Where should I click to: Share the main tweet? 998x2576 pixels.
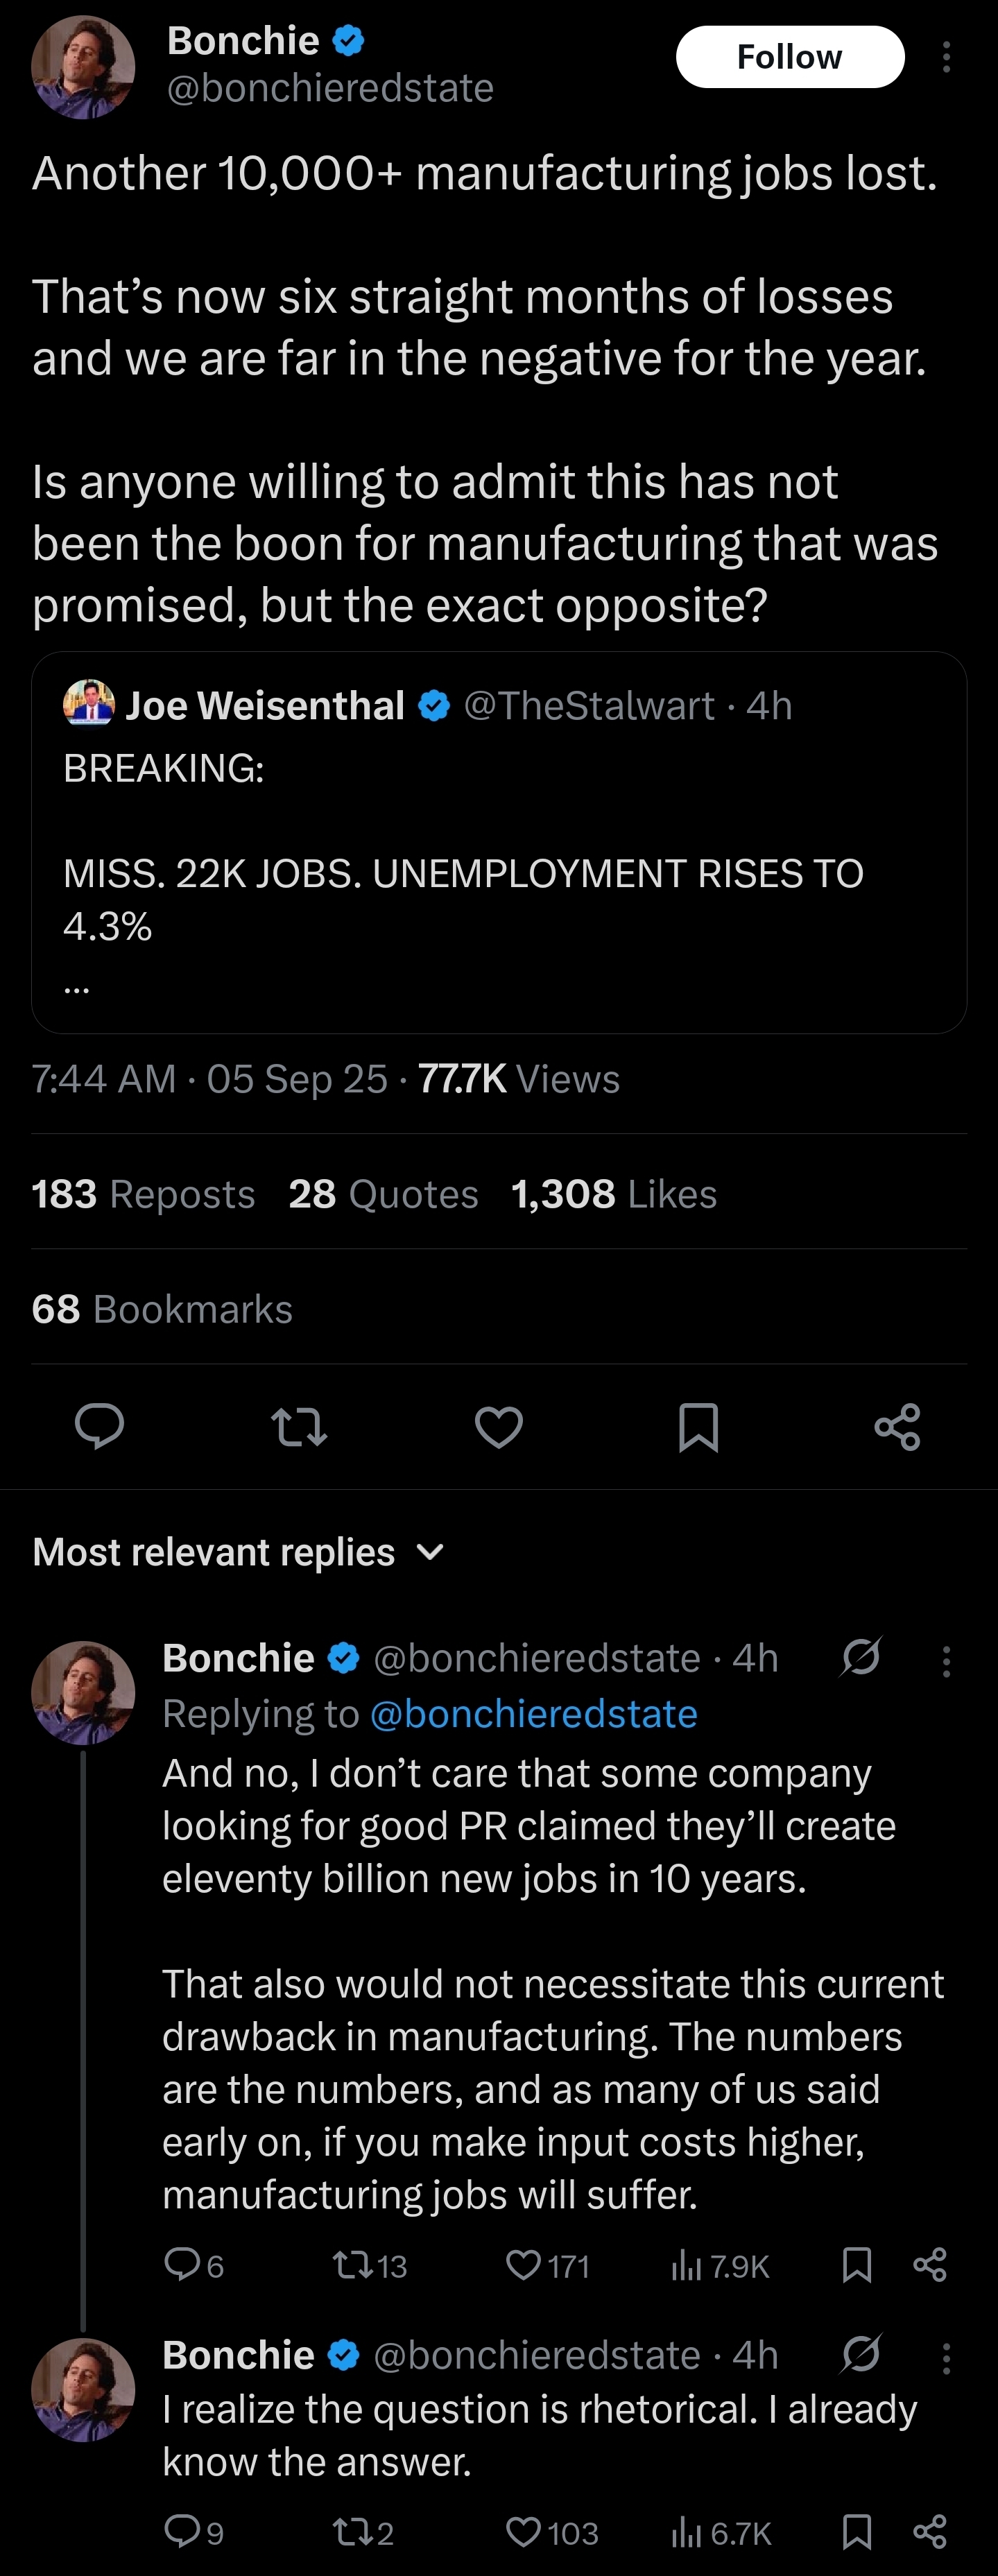pos(897,1426)
